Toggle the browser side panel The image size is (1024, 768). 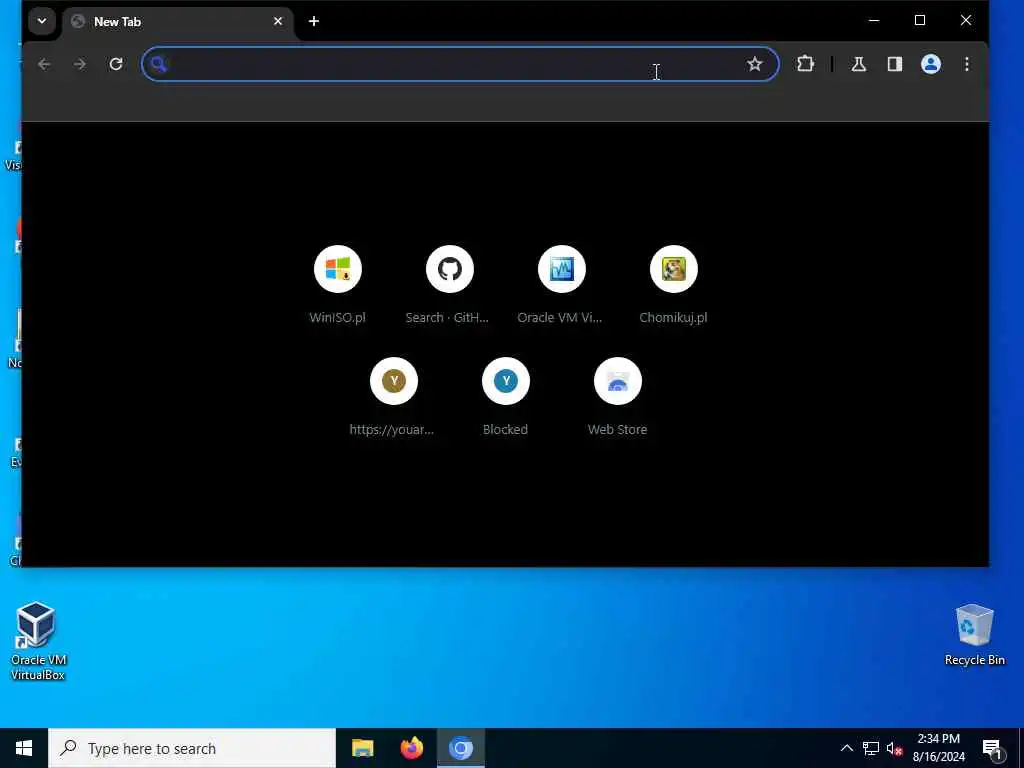pos(895,64)
